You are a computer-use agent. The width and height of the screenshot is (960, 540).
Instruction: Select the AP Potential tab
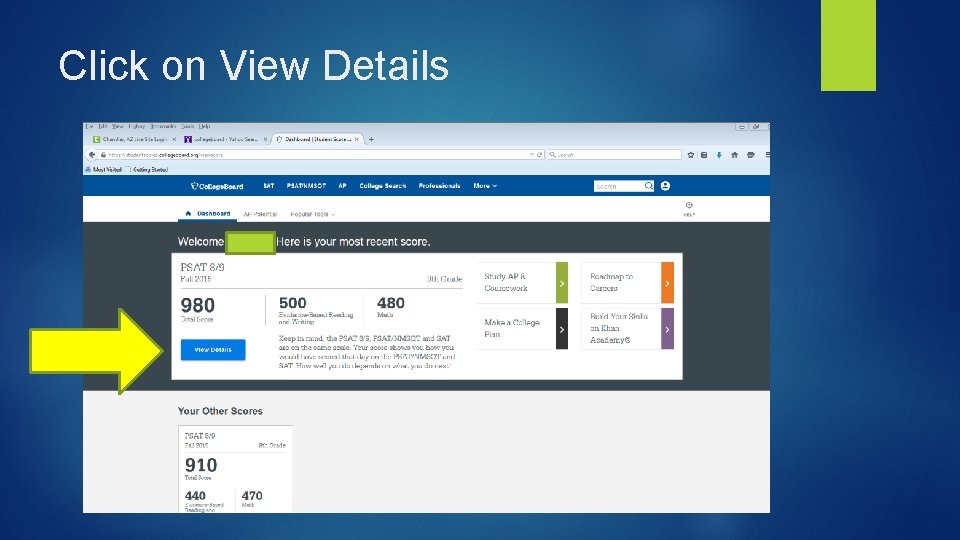(x=260, y=214)
